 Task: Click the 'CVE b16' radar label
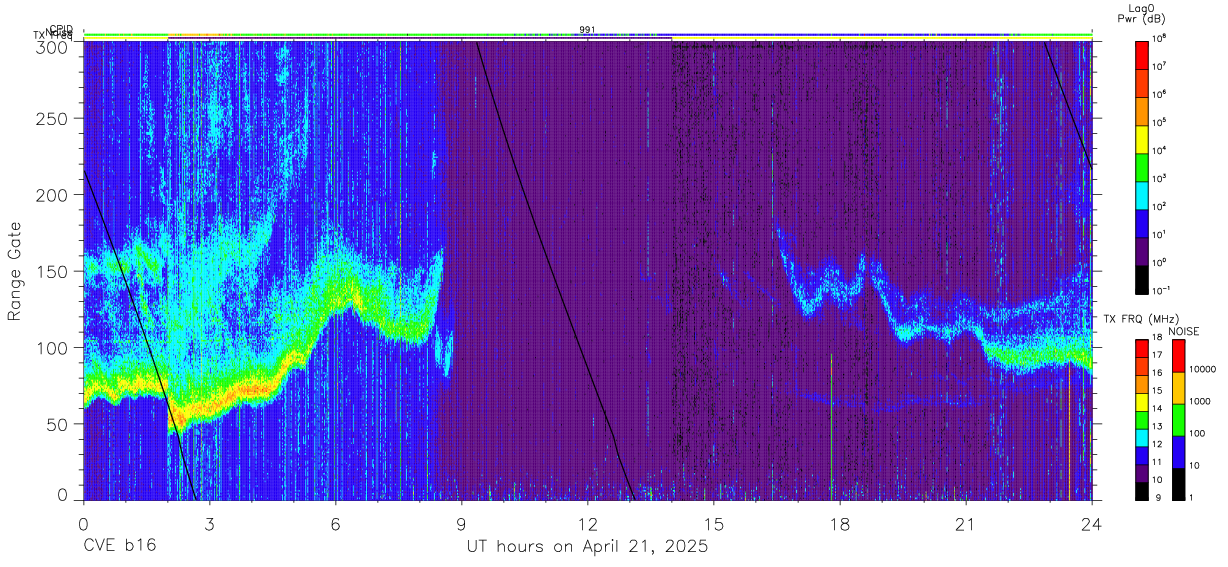pos(119,547)
